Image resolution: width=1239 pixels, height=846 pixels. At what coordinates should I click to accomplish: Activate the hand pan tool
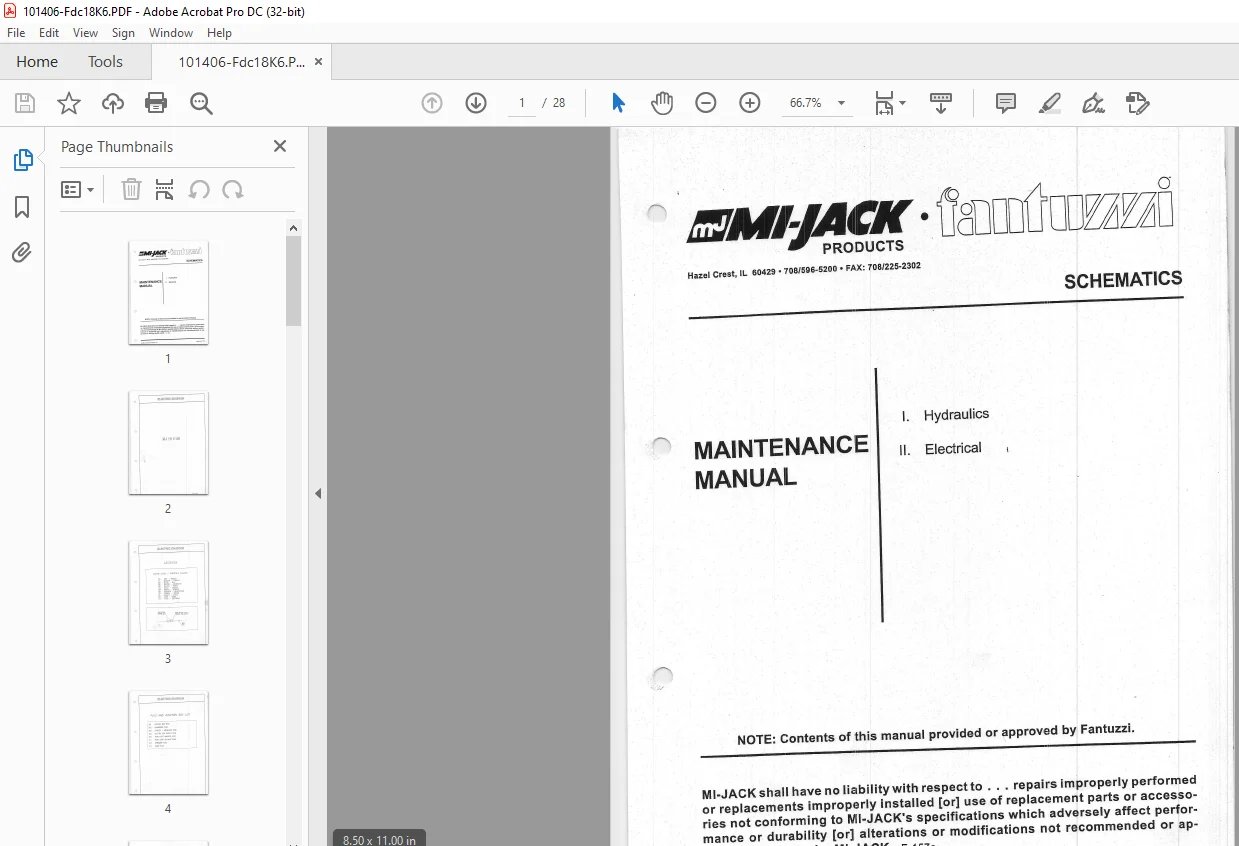[x=662, y=103]
